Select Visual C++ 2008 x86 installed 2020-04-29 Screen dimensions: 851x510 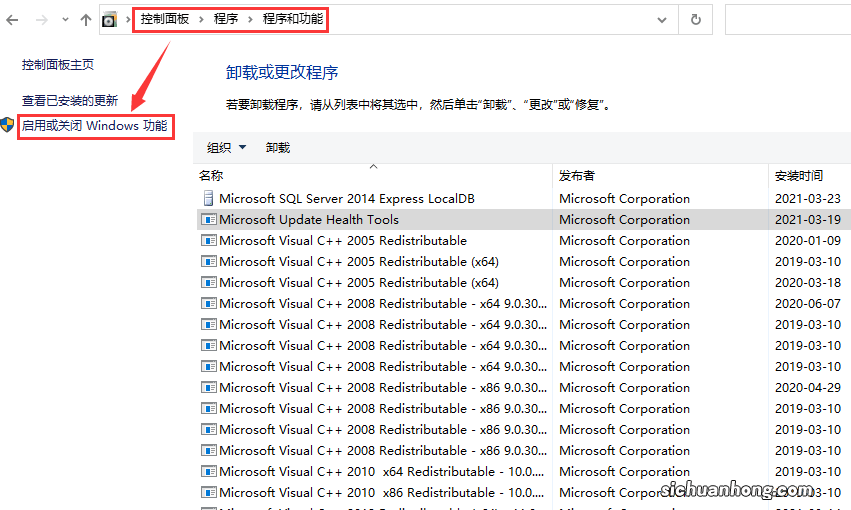pyautogui.click(x=383, y=387)
